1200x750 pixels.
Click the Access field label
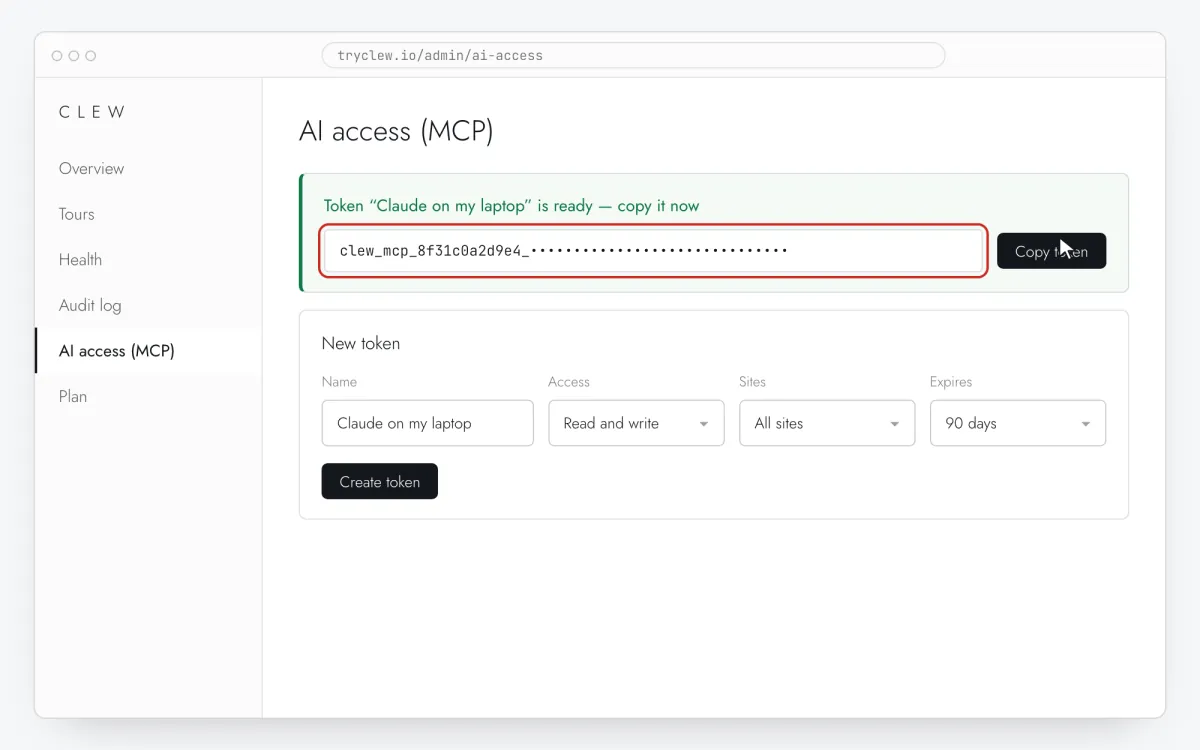click(x=569, y=382)
